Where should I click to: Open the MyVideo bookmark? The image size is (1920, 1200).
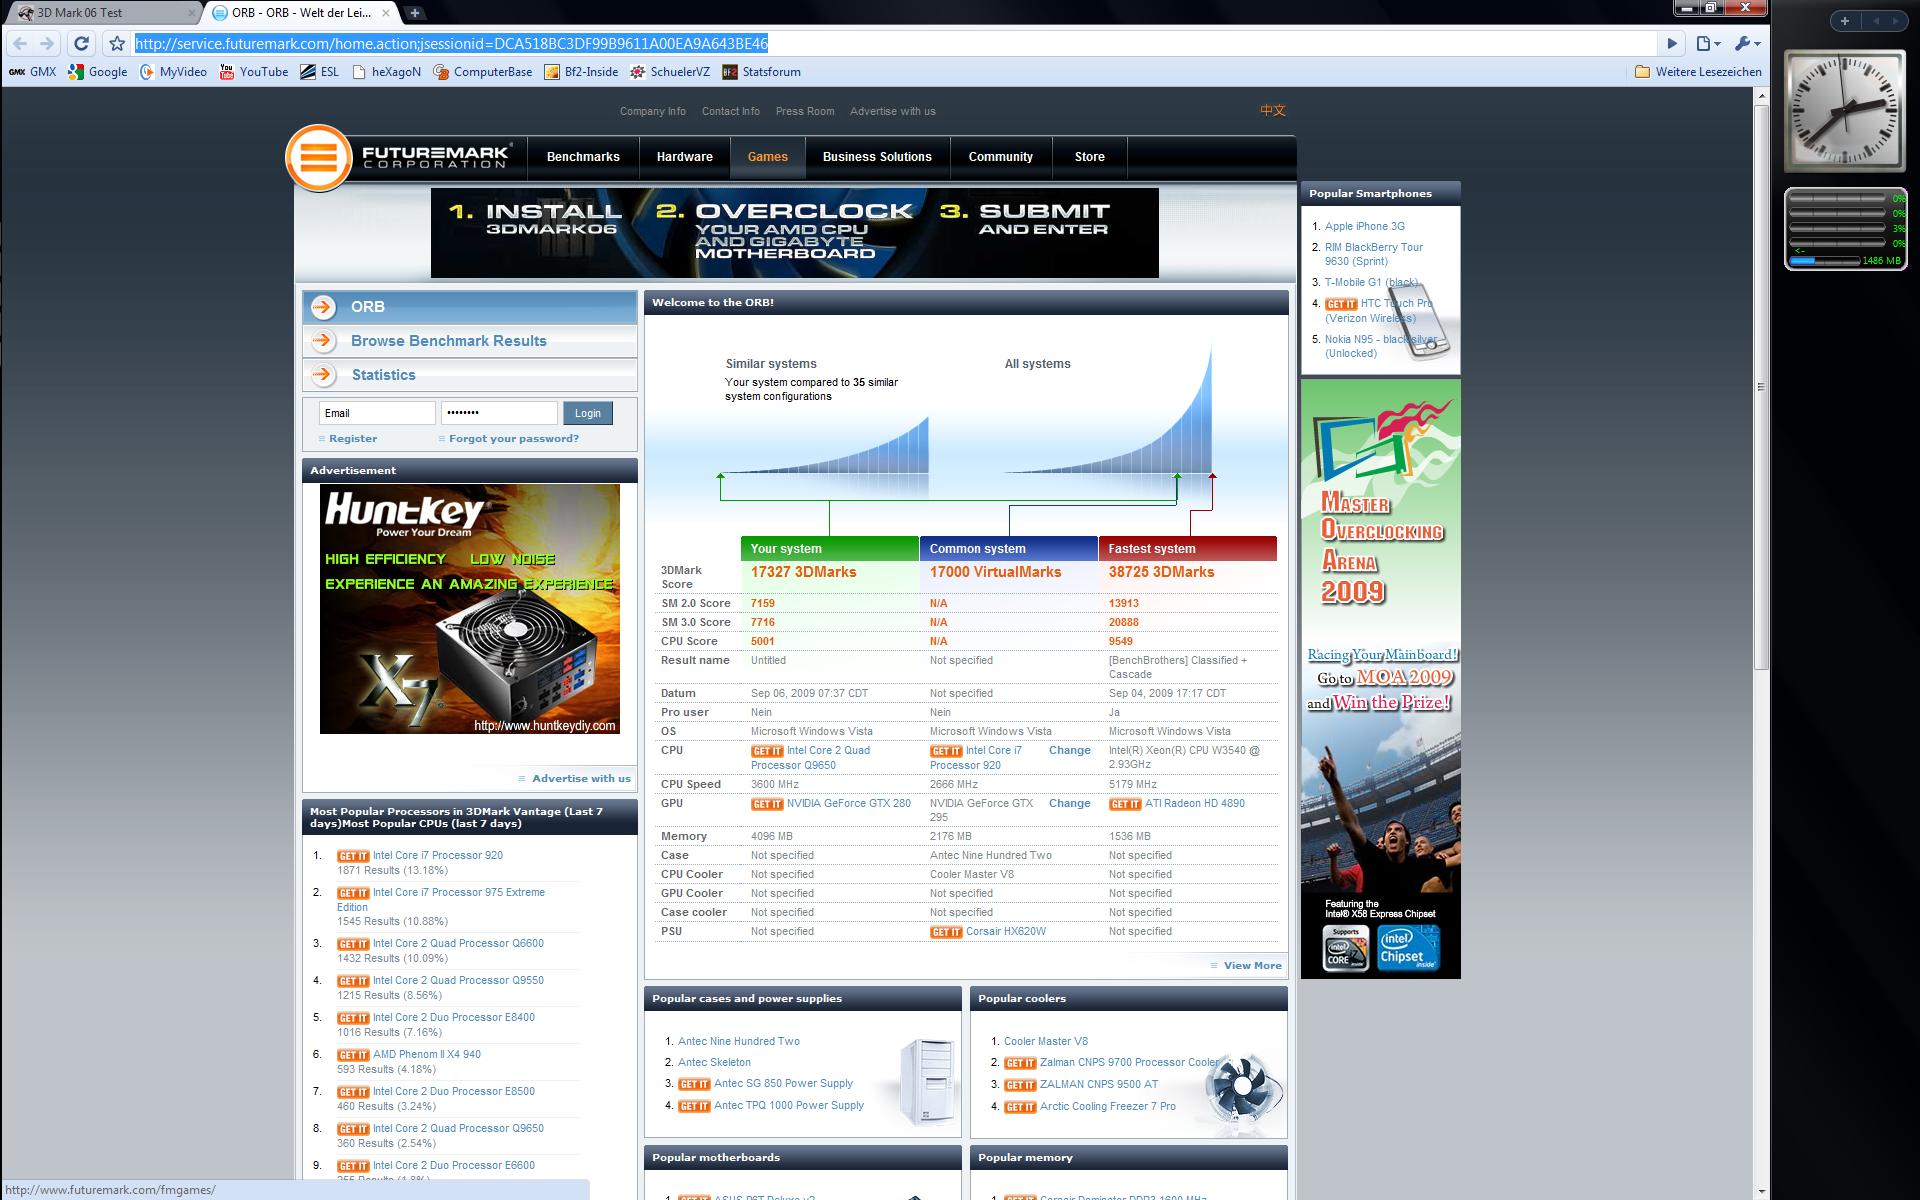coord(173,72)
